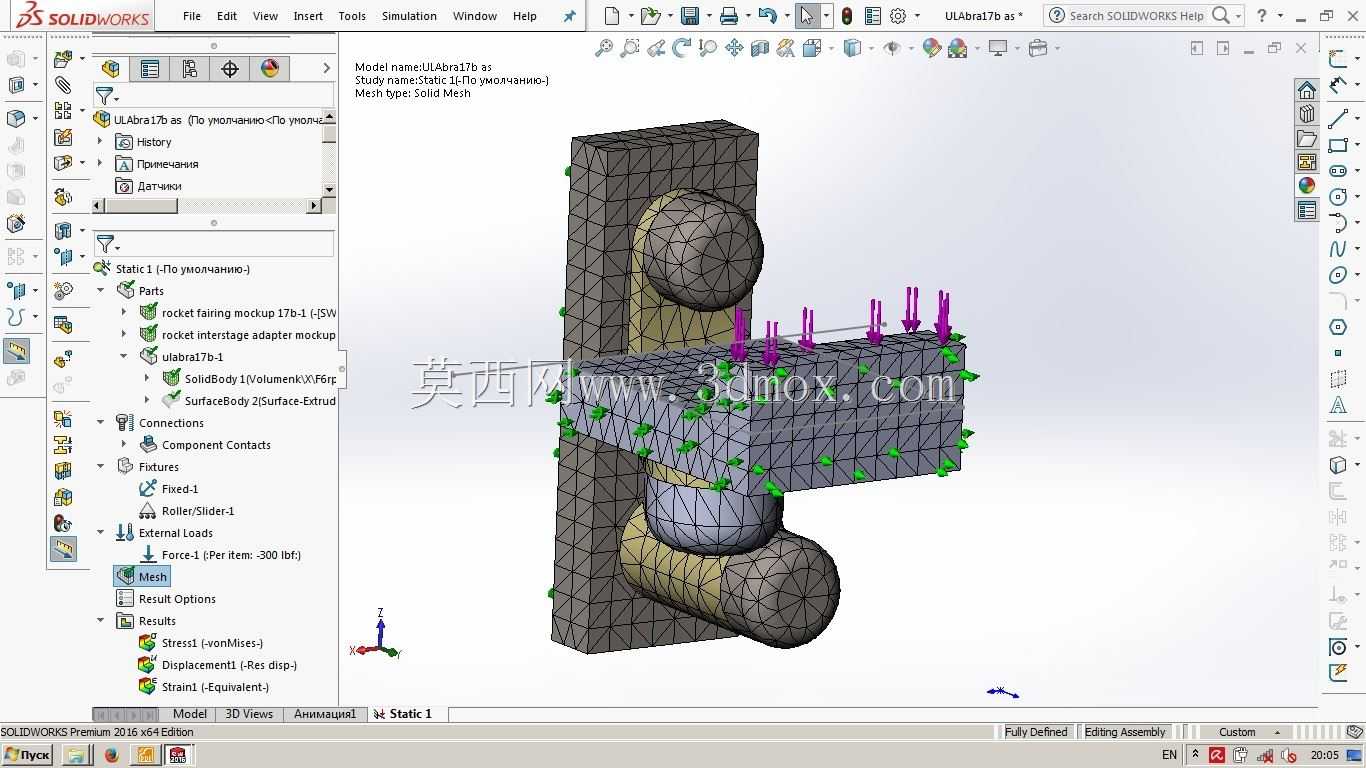The width and height of the screenshot is (1366, 768).
Task: Open the File Properties list icon
Action: 873,15
